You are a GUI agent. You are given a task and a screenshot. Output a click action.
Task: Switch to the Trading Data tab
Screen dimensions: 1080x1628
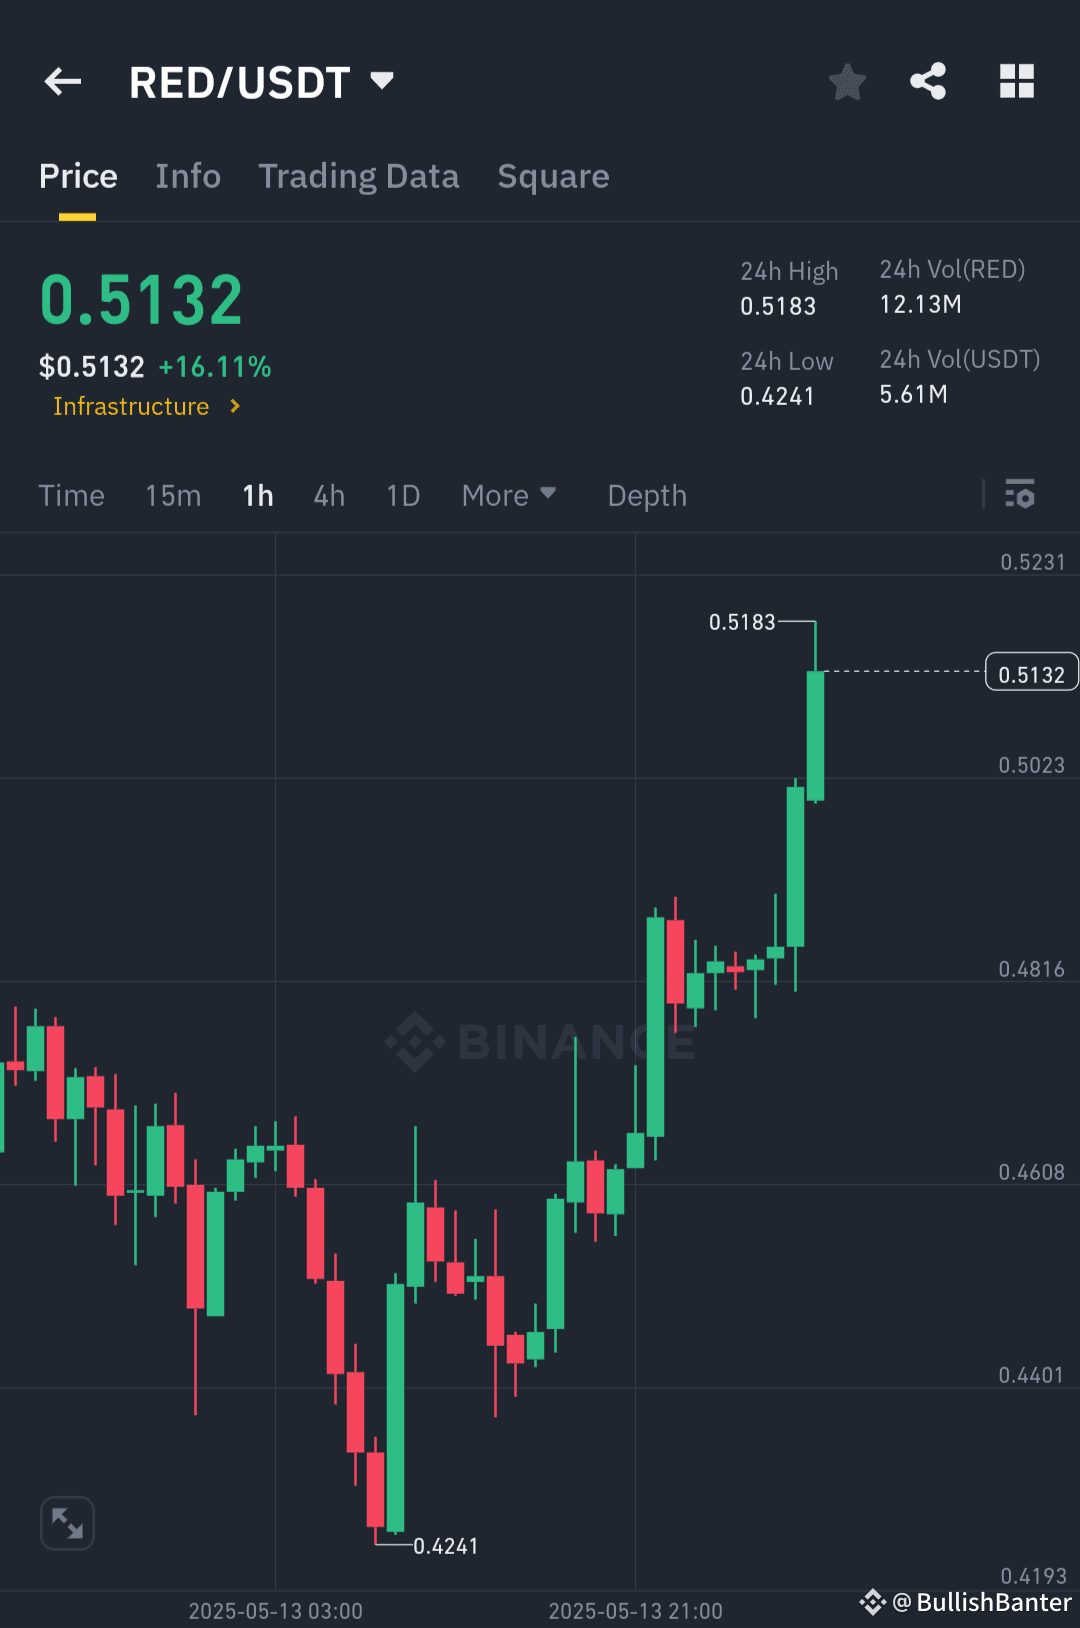(x=359, y=176)
